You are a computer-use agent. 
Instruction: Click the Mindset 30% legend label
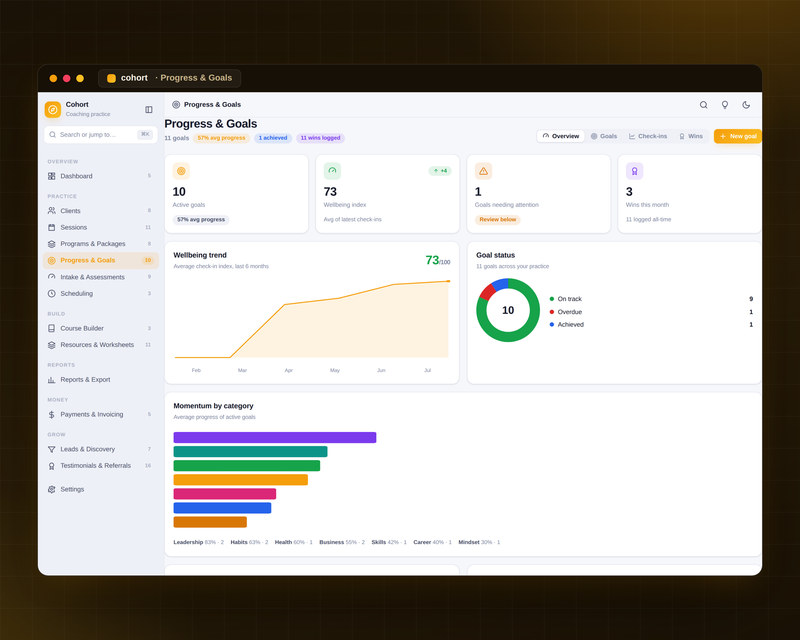tap(479, 542)
